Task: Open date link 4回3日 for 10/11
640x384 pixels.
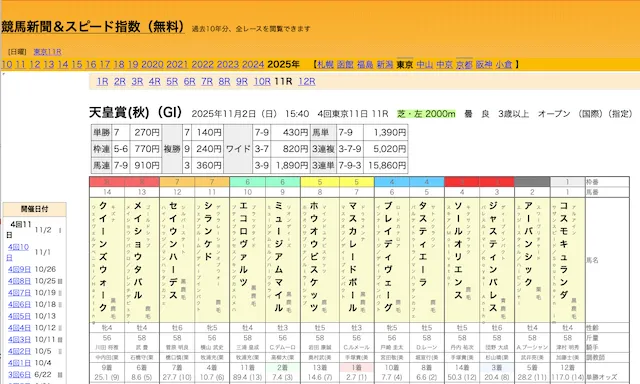Action: click(x=19, y=340)
